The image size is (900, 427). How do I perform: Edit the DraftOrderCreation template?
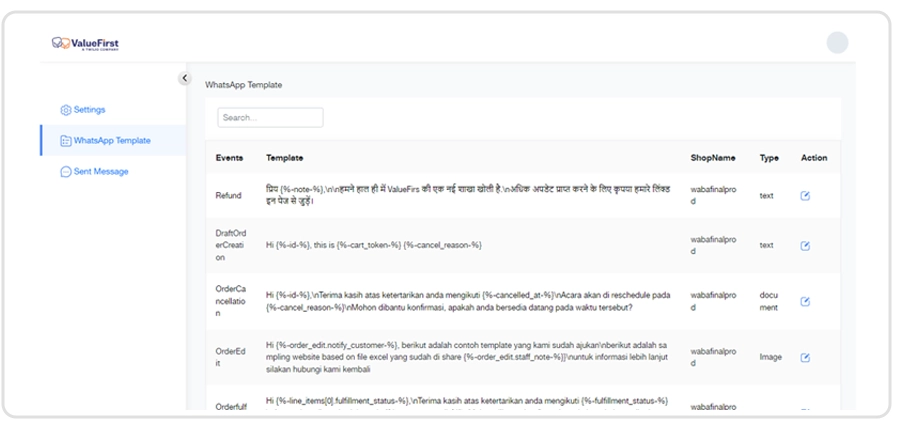click(x=805, y=246)
